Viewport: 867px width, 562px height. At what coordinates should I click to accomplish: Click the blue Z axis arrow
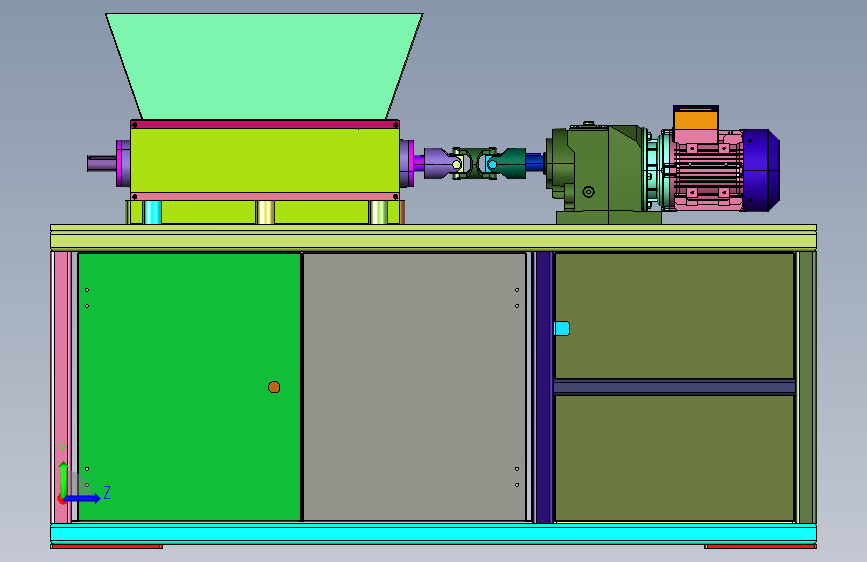pos(83,498)
